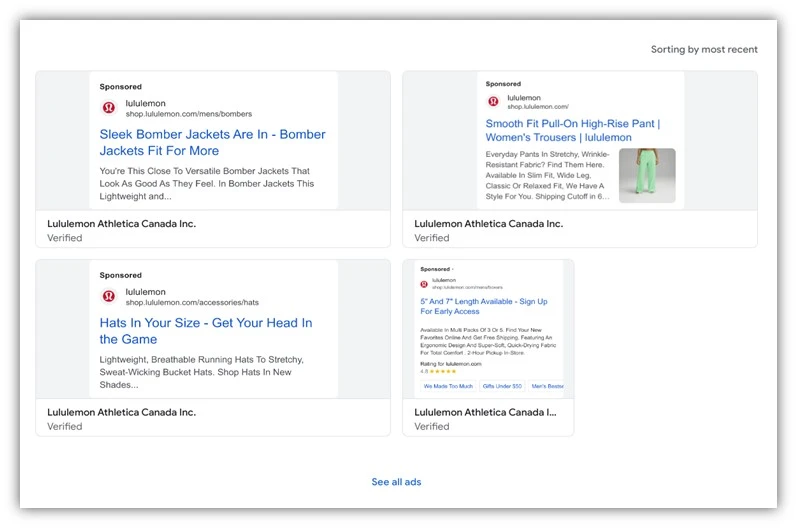
Task: Click Sponsored label in high-rise pant ad
Action: coord(503,83)
